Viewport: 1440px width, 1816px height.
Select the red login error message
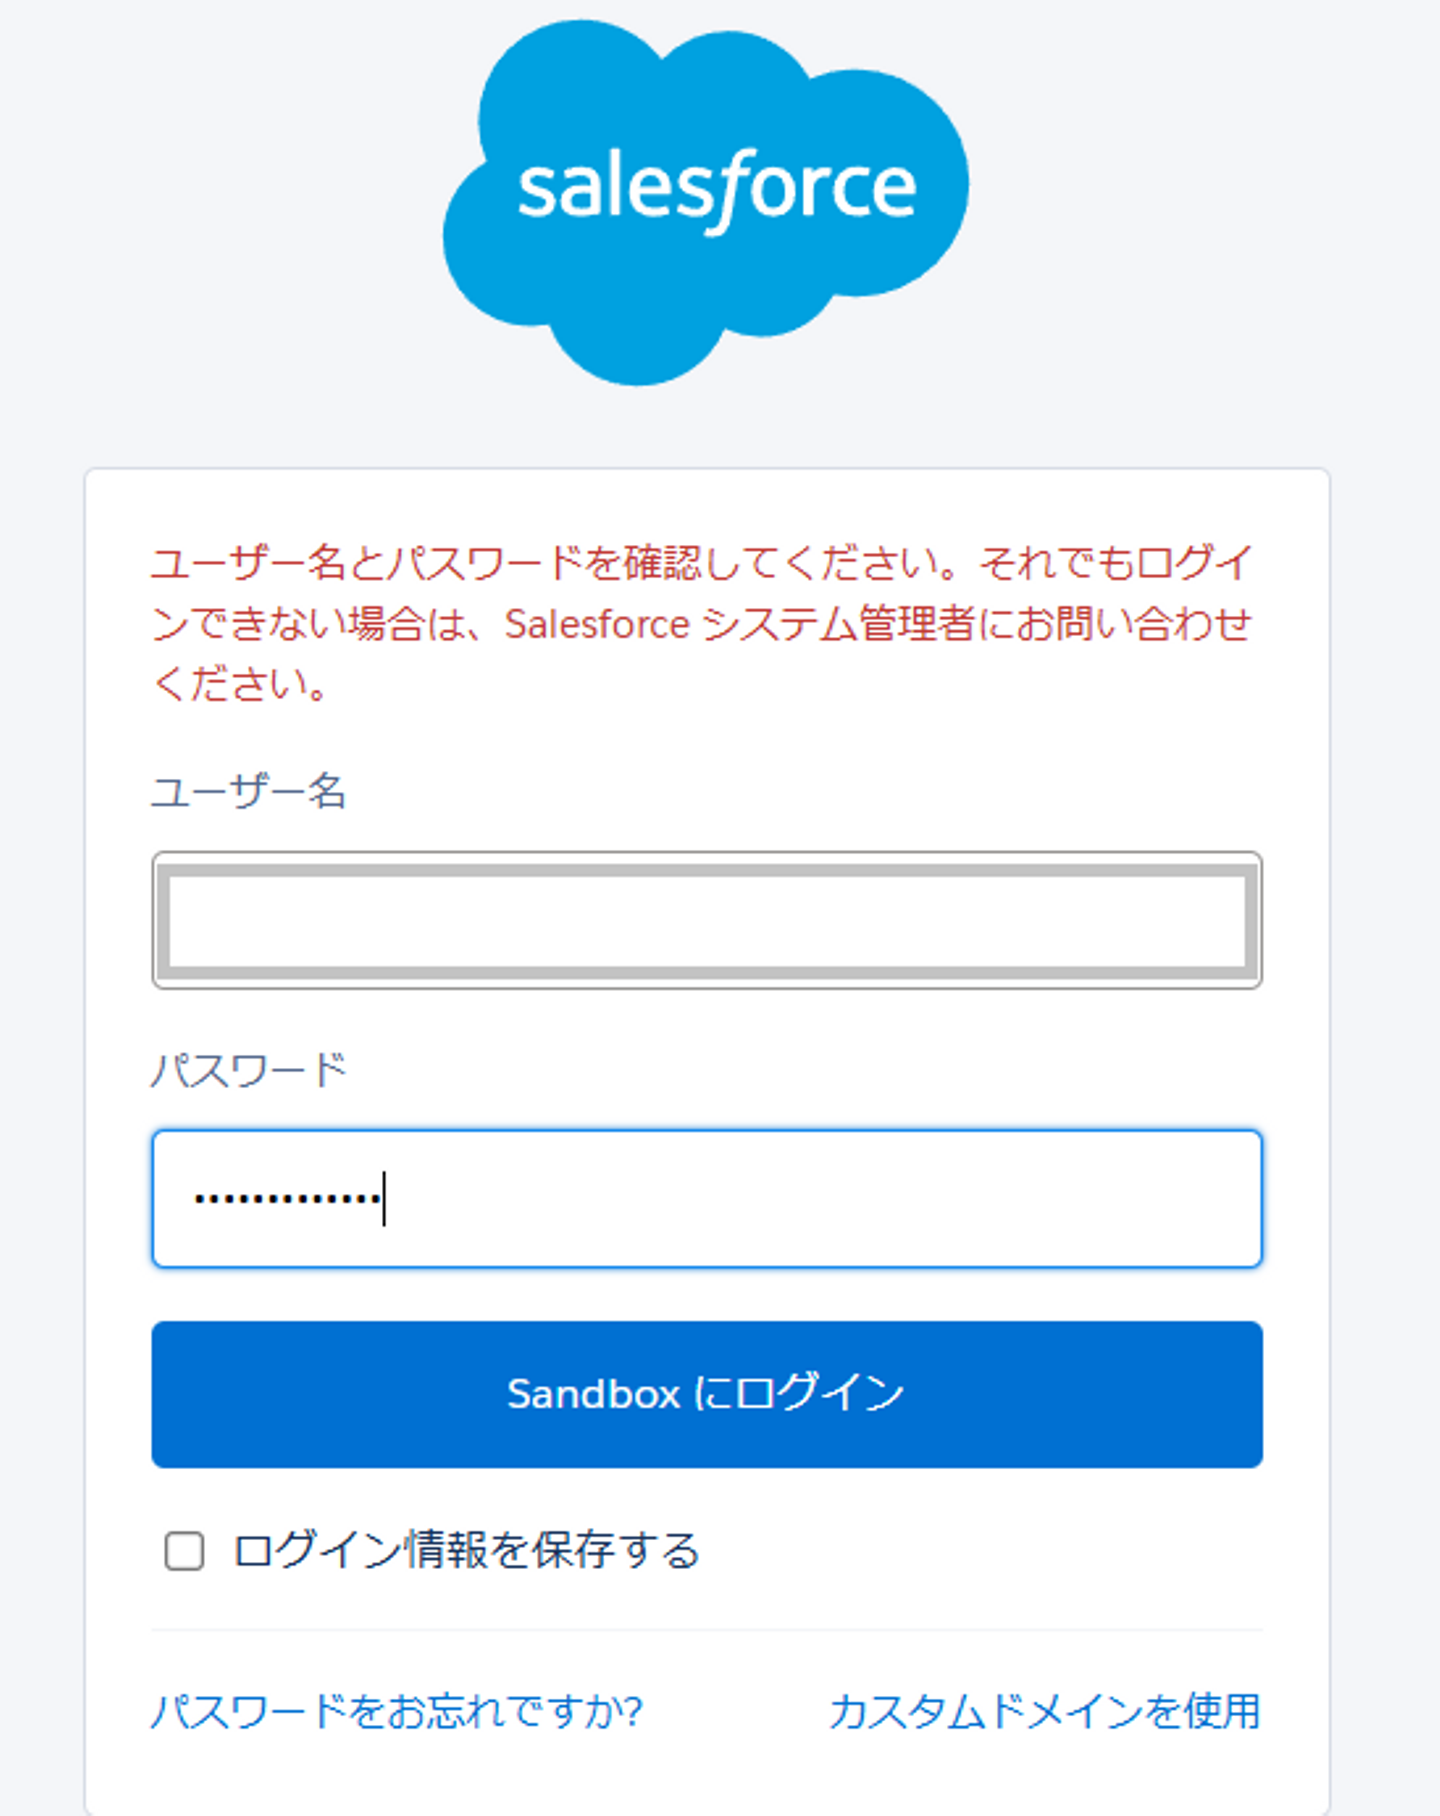(x=700, y=623)
